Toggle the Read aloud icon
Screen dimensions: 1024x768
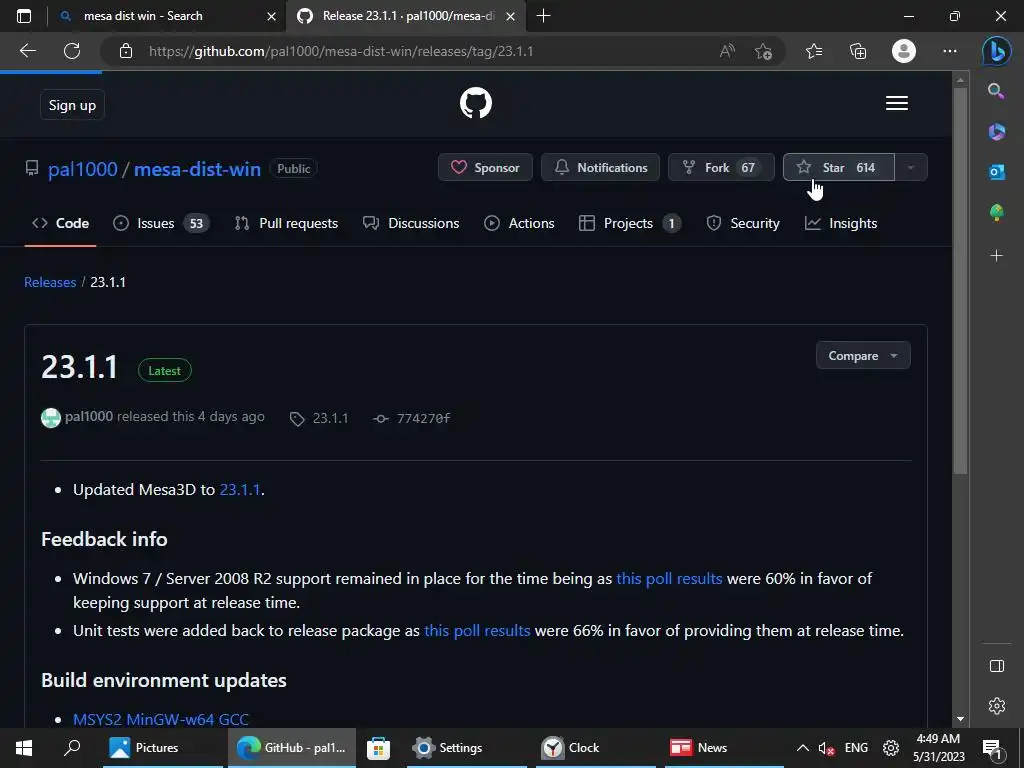tap(727, 51)
